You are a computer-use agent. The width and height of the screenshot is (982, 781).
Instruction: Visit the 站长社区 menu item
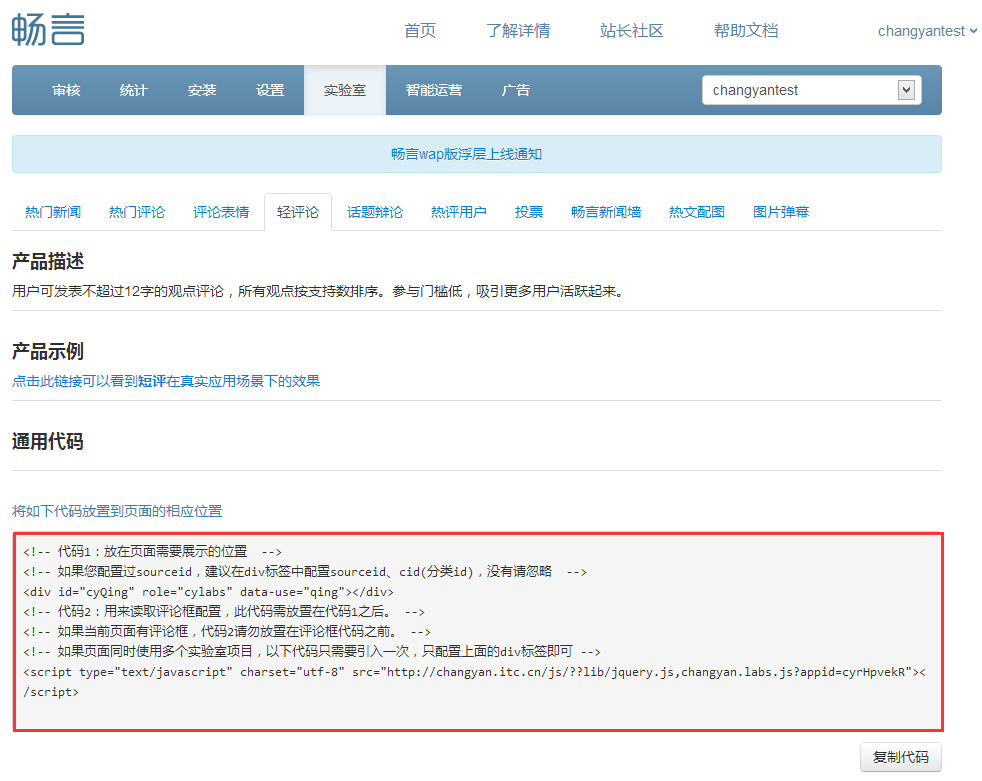click(x=632, y=31)
